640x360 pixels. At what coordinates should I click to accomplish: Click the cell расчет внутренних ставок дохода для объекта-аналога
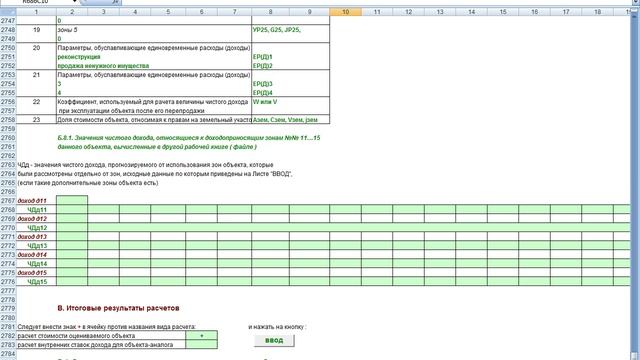tap(101, 344)
